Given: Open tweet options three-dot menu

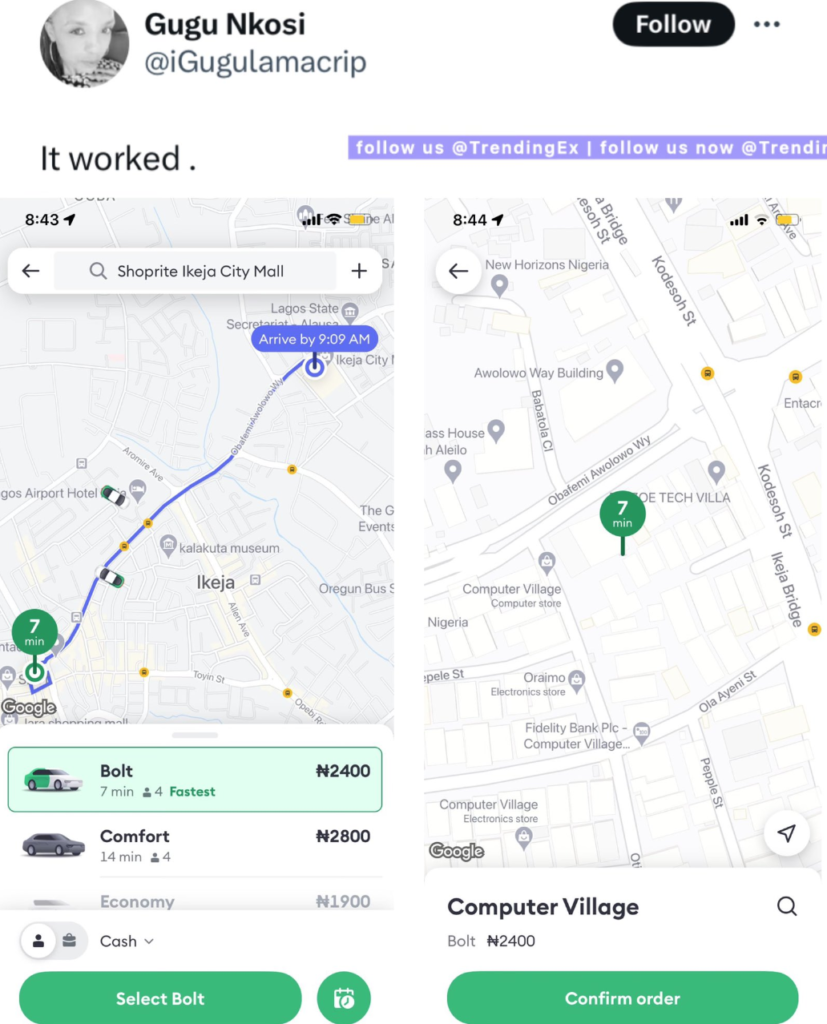Looking at the screenshot, I should pyautogui.click(x=766, y=24).
